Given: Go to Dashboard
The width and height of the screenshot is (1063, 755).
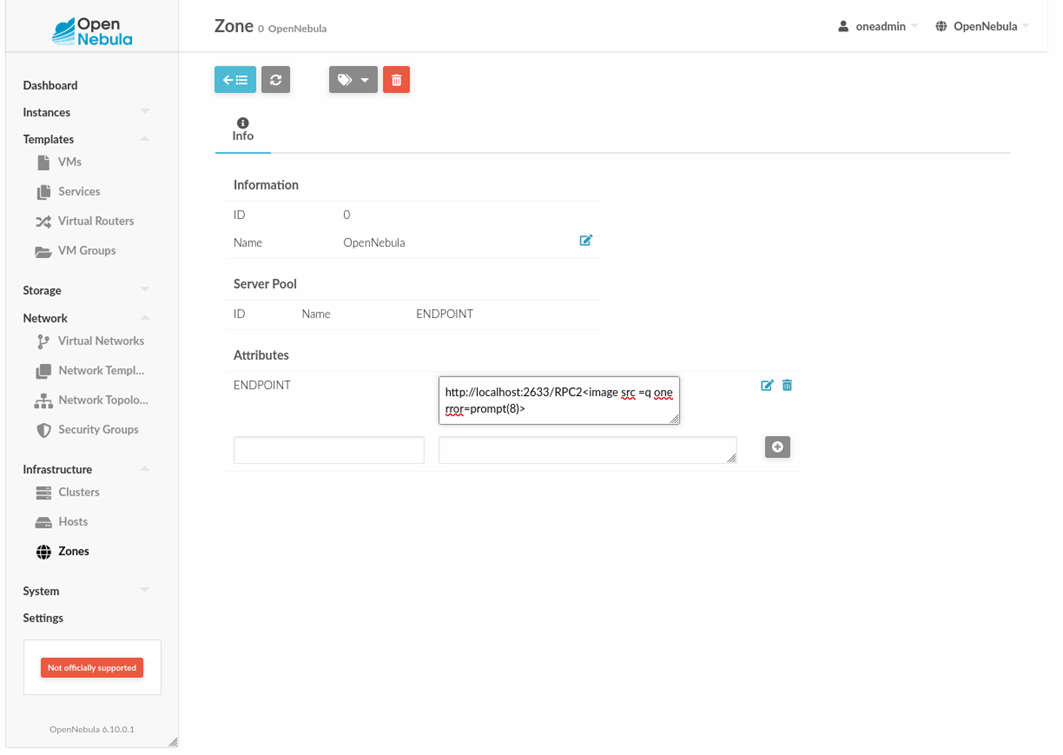Looking at the screenshot, I should (x=50, y=85).
